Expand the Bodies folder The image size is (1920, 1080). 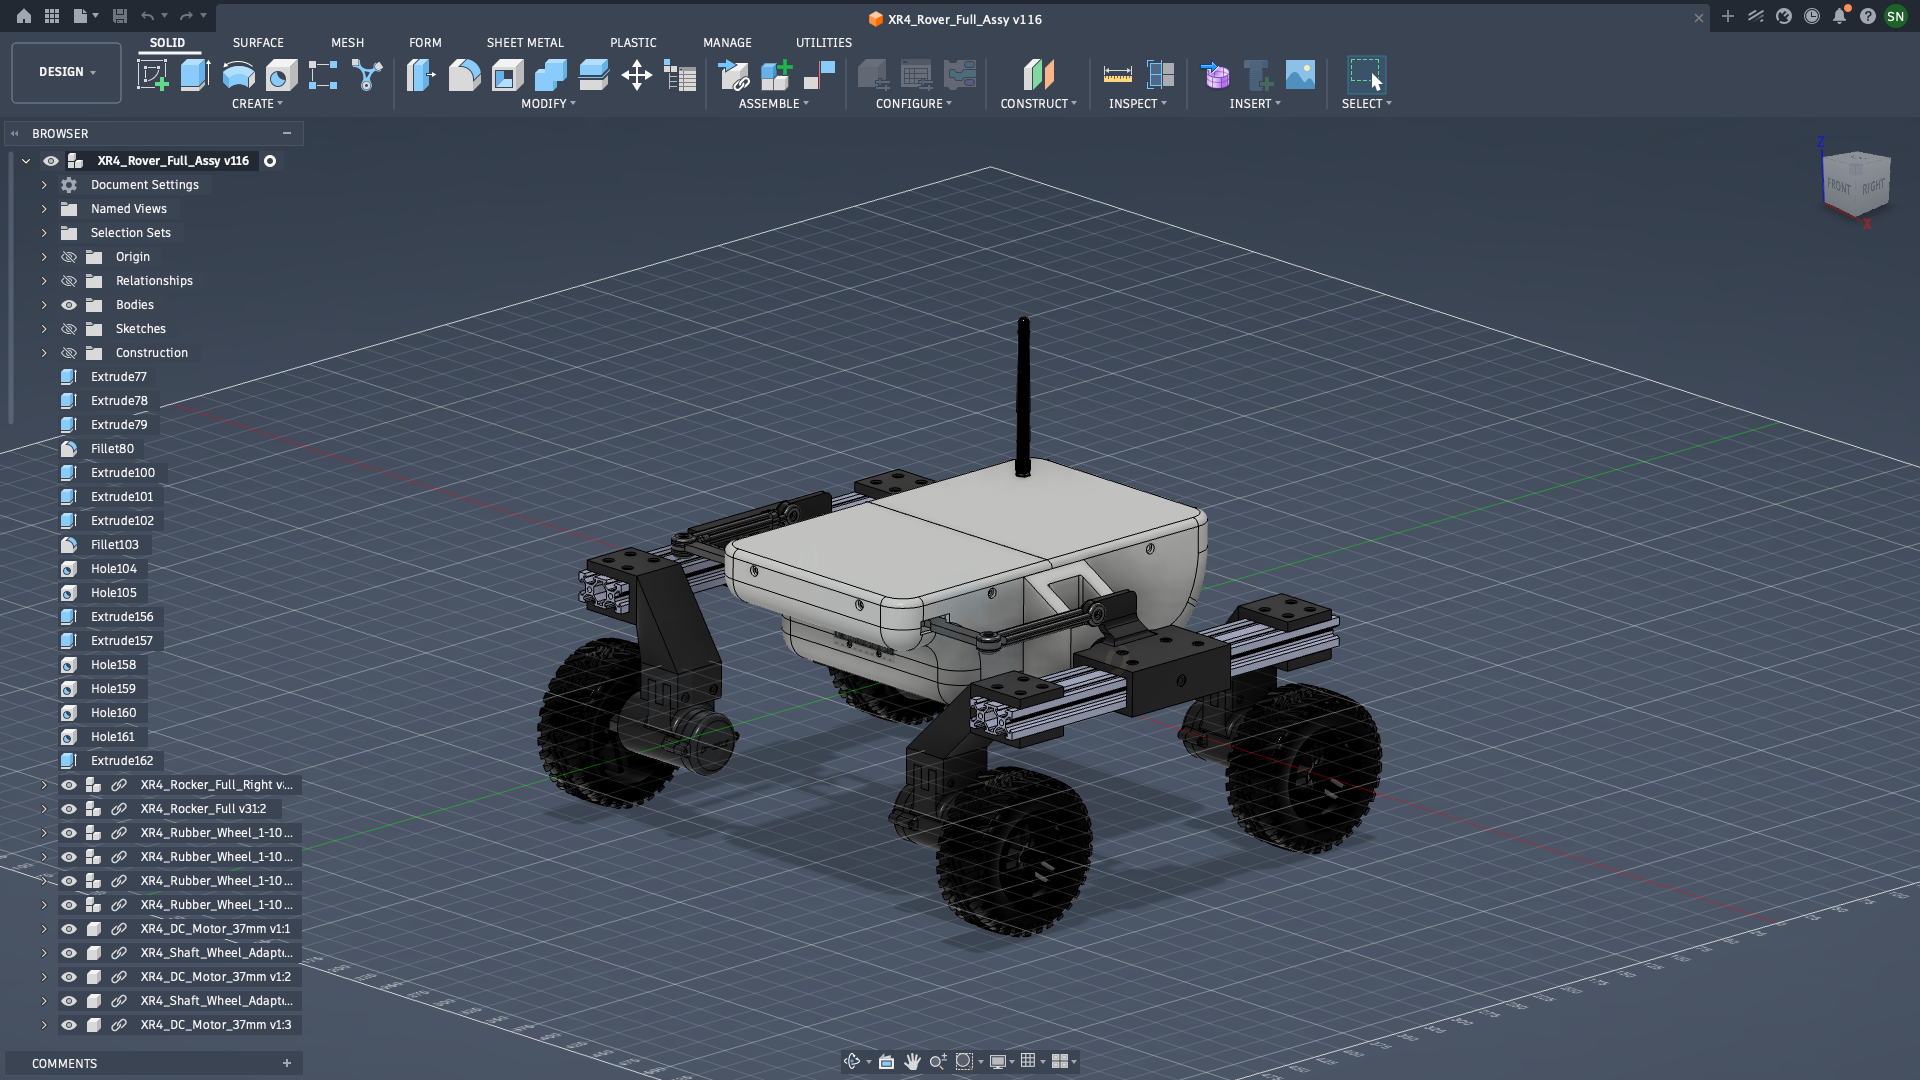44,305
